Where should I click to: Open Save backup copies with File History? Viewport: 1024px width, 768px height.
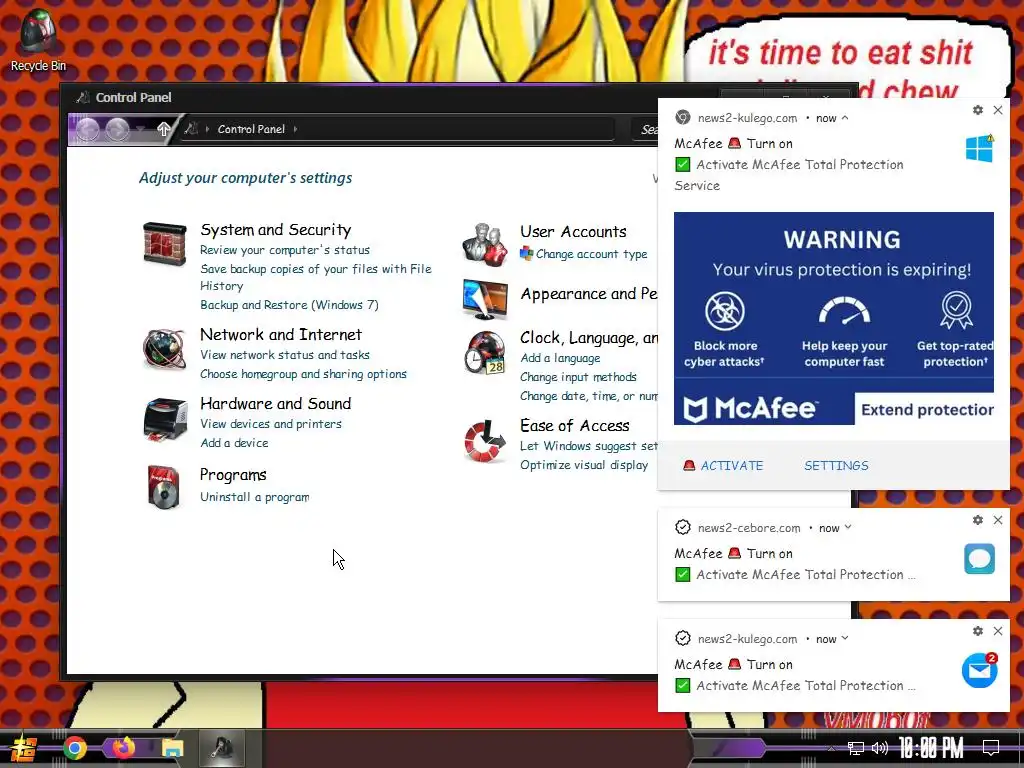tap(315, 277)
